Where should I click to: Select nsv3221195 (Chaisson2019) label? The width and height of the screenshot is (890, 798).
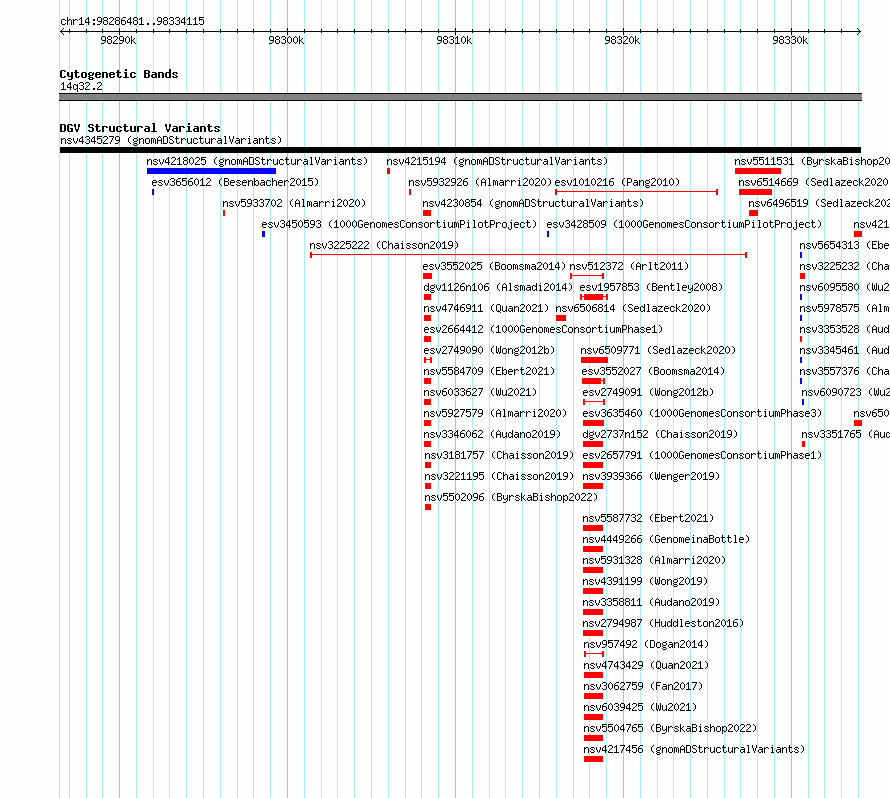pyautogui.click(x=499, y=476)
